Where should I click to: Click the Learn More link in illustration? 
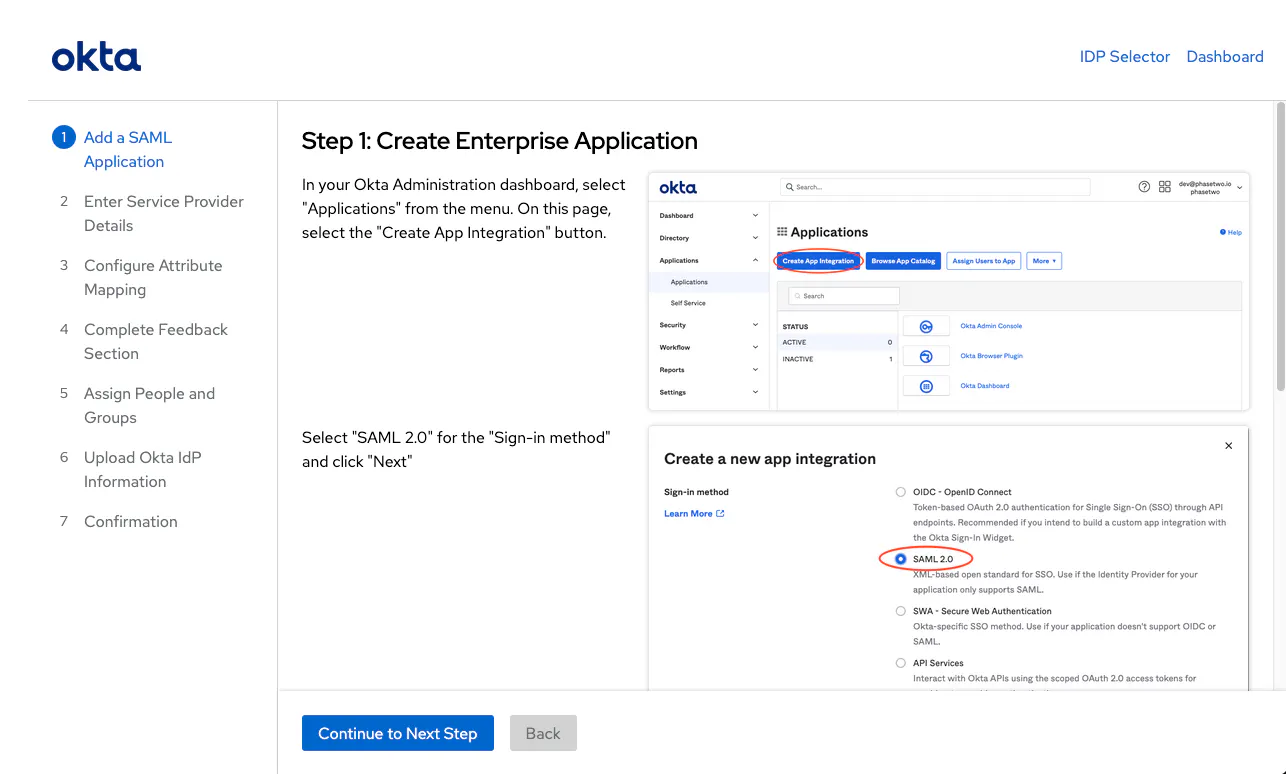(x=694, y=514)
